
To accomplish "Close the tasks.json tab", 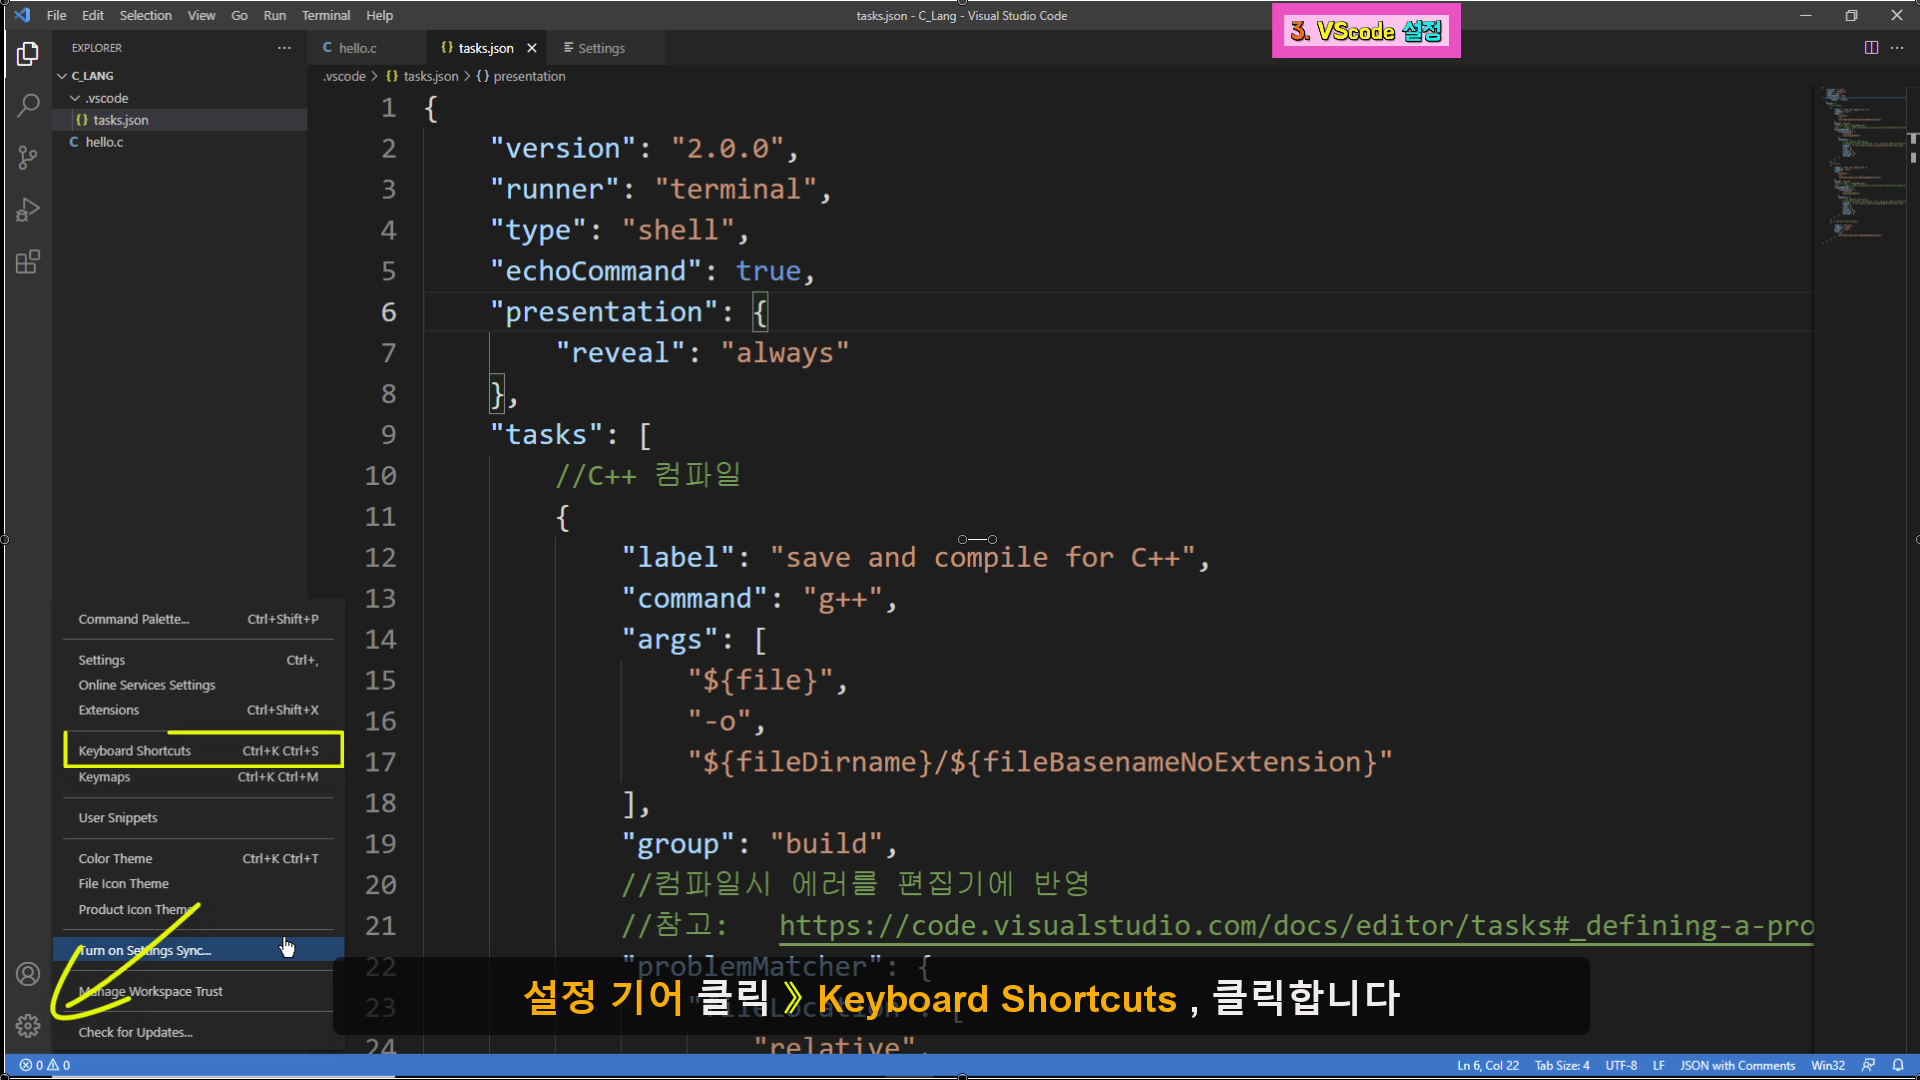I will point(532,48).
